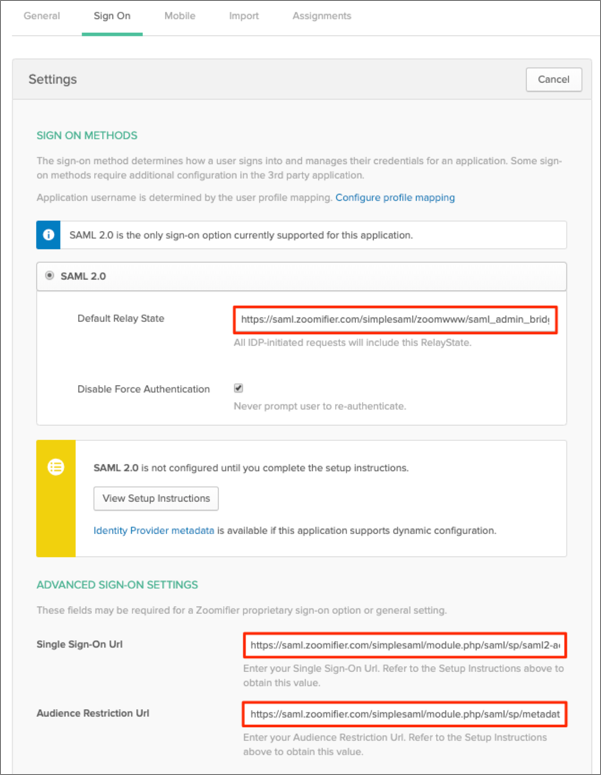The width and height of the screenshot is (601, 775).
Task: Select the SAML 2.0 radio button
Action: (x=50, y=276)
